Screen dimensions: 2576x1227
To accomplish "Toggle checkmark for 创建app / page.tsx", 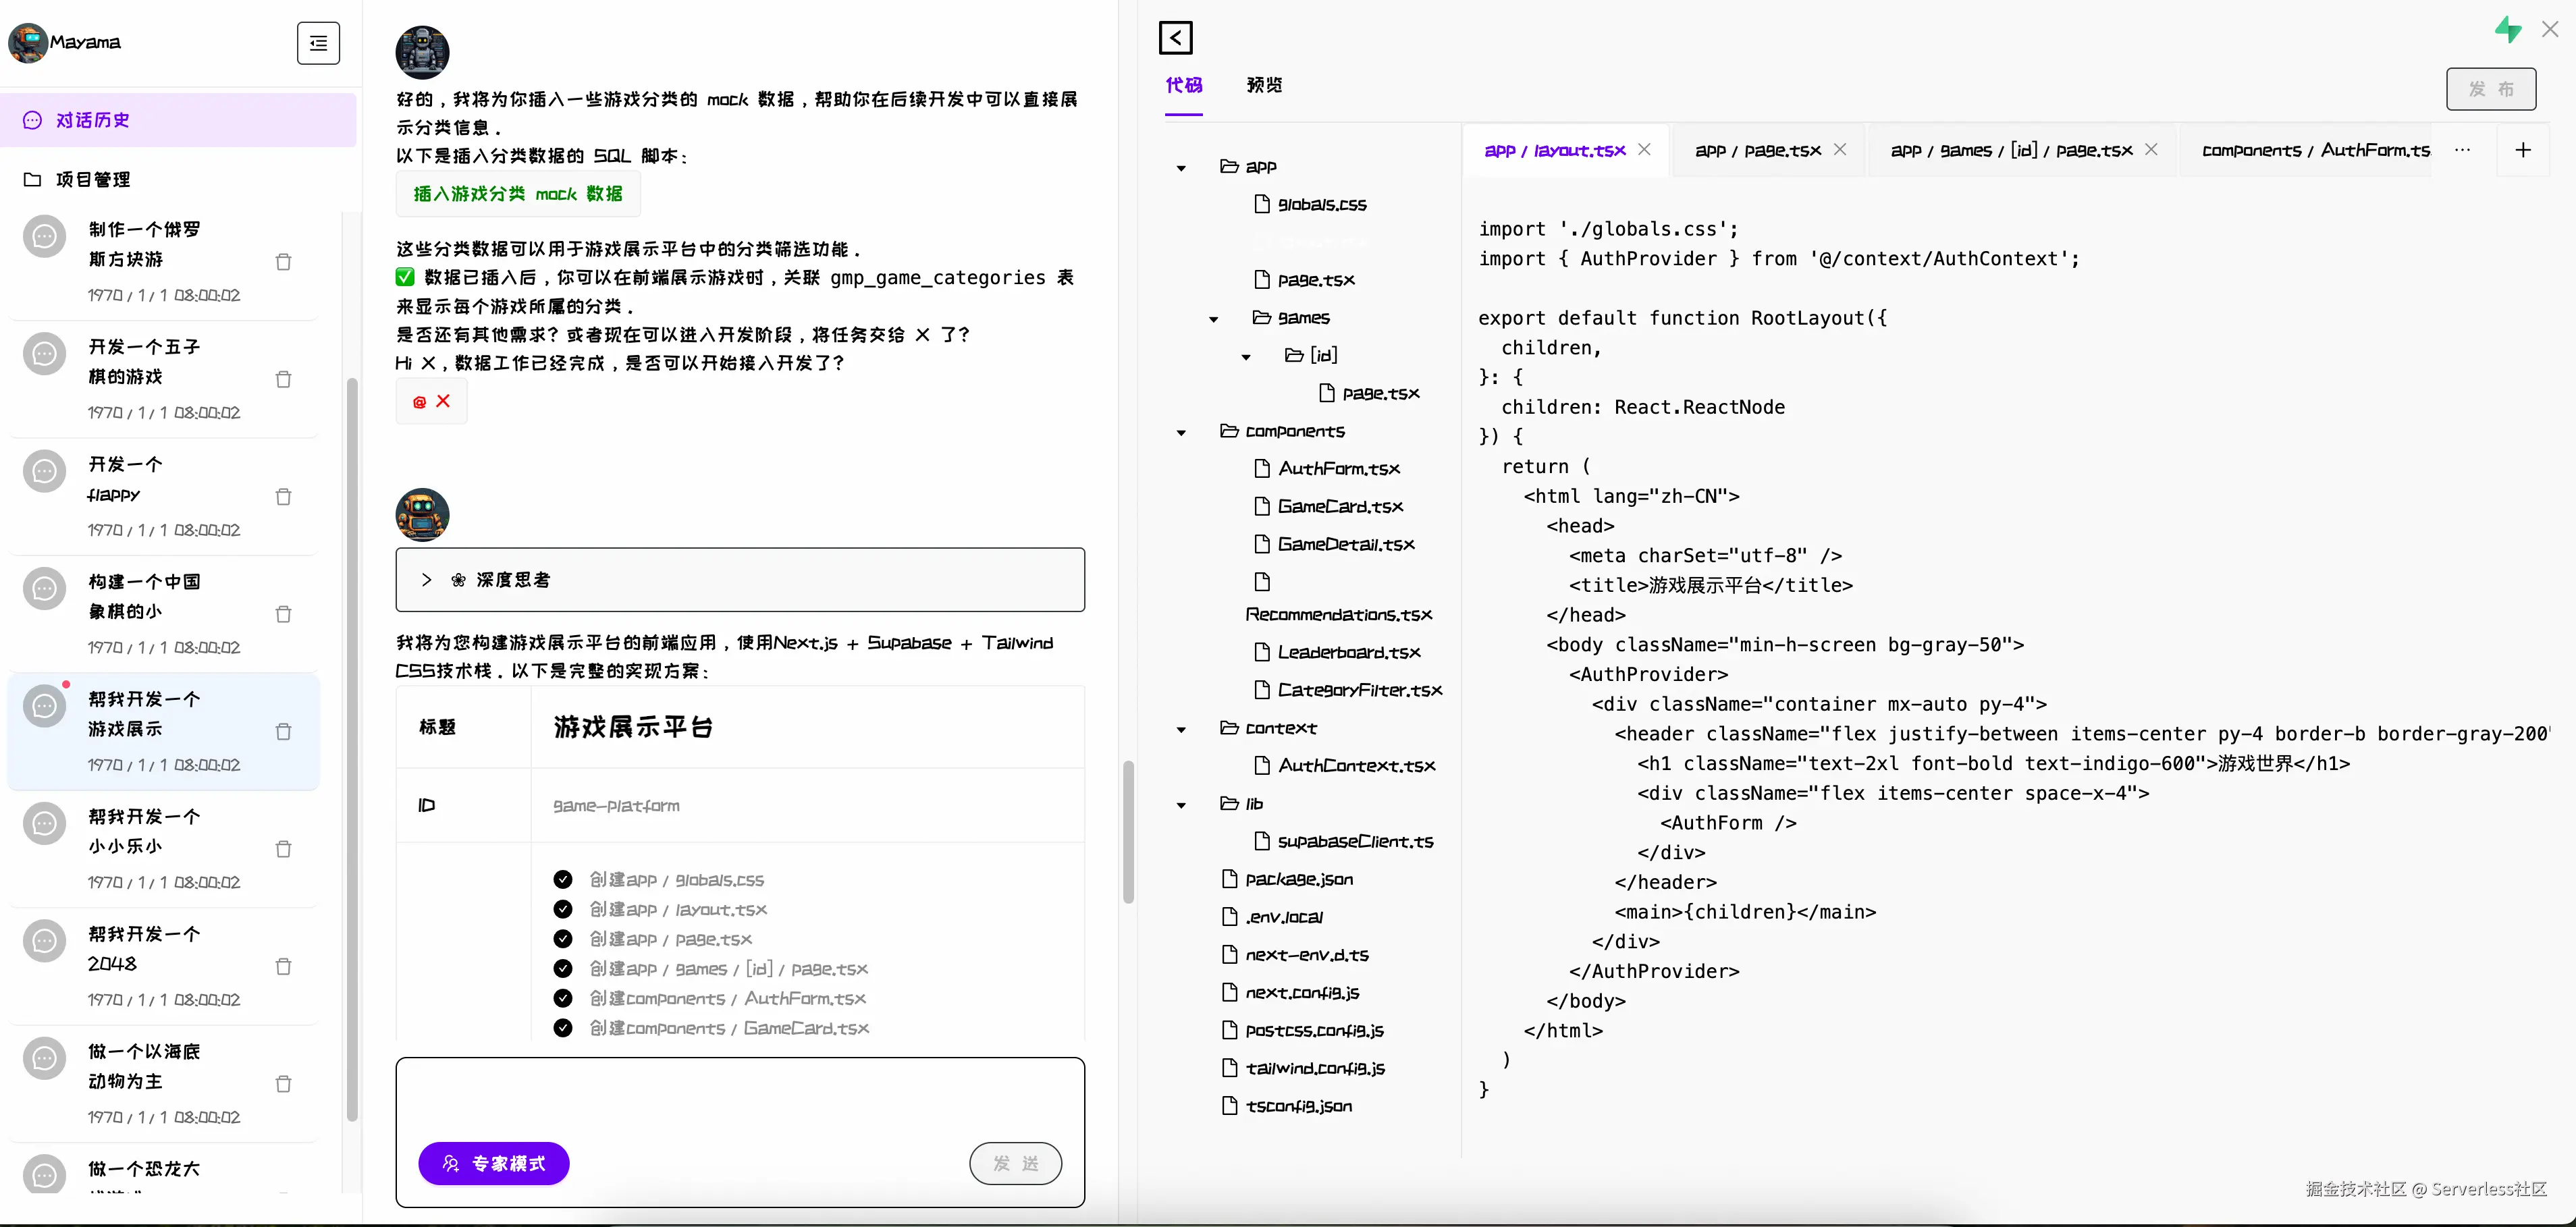I will coord(563,939).
